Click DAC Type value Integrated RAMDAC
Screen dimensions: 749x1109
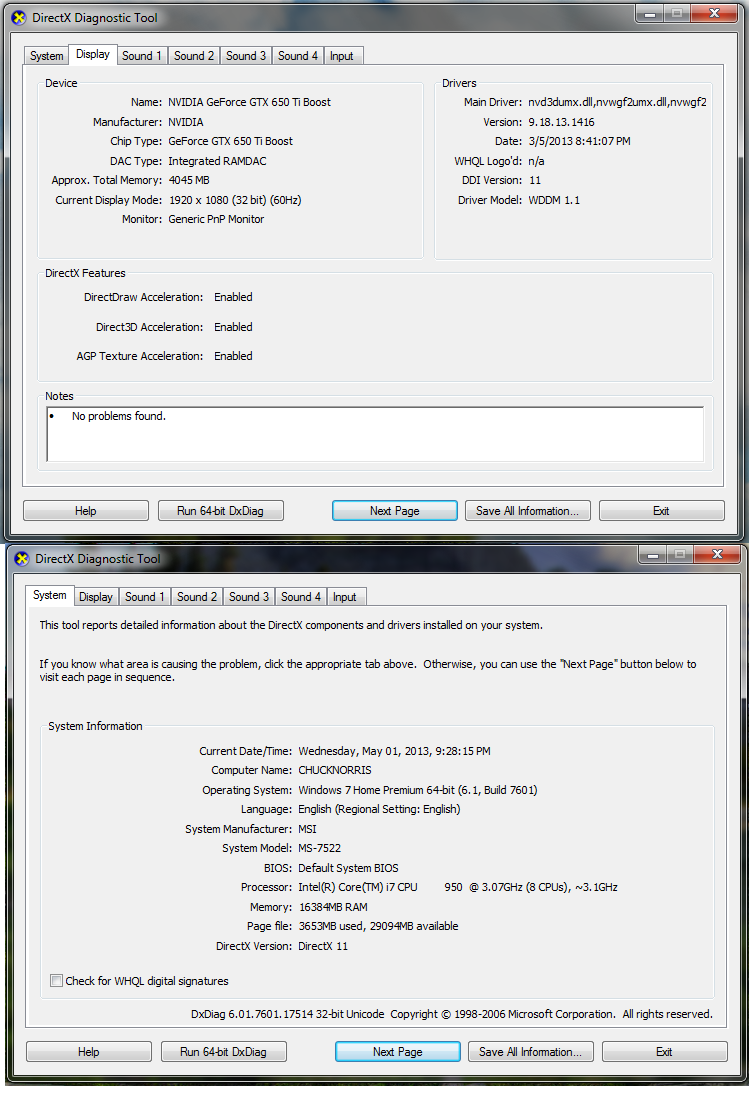click(217, 161)
